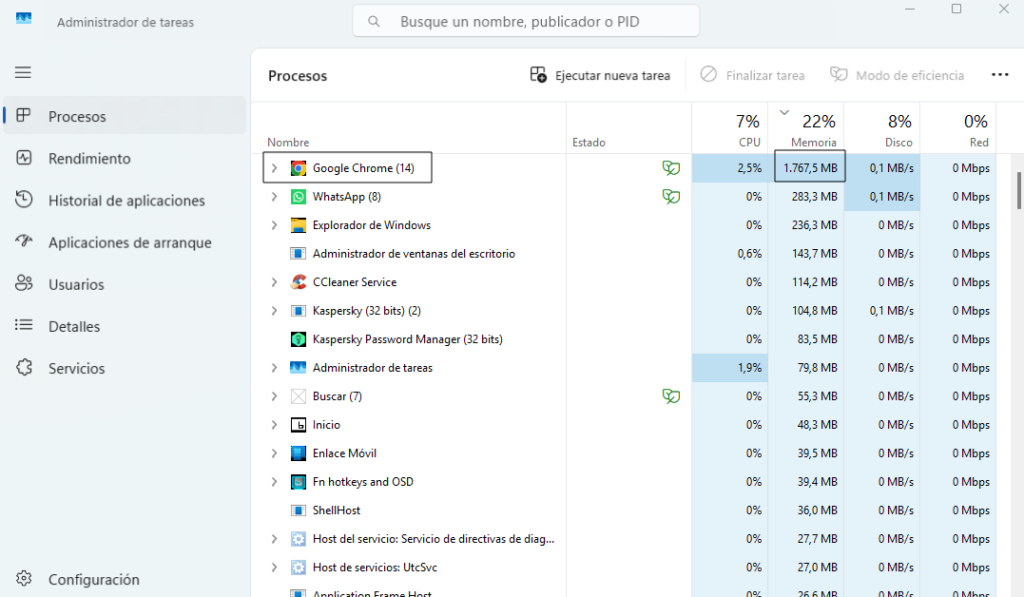Open Historial de aplicaciones page

pos(125,200)
